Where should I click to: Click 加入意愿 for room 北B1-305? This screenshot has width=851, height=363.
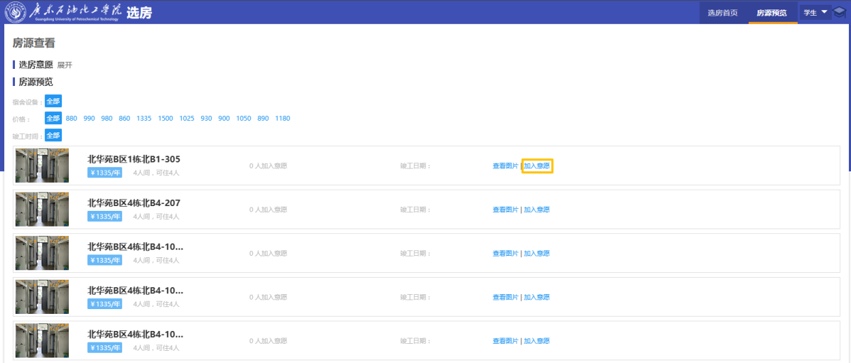pyautogui.click(x=537, y=166)
